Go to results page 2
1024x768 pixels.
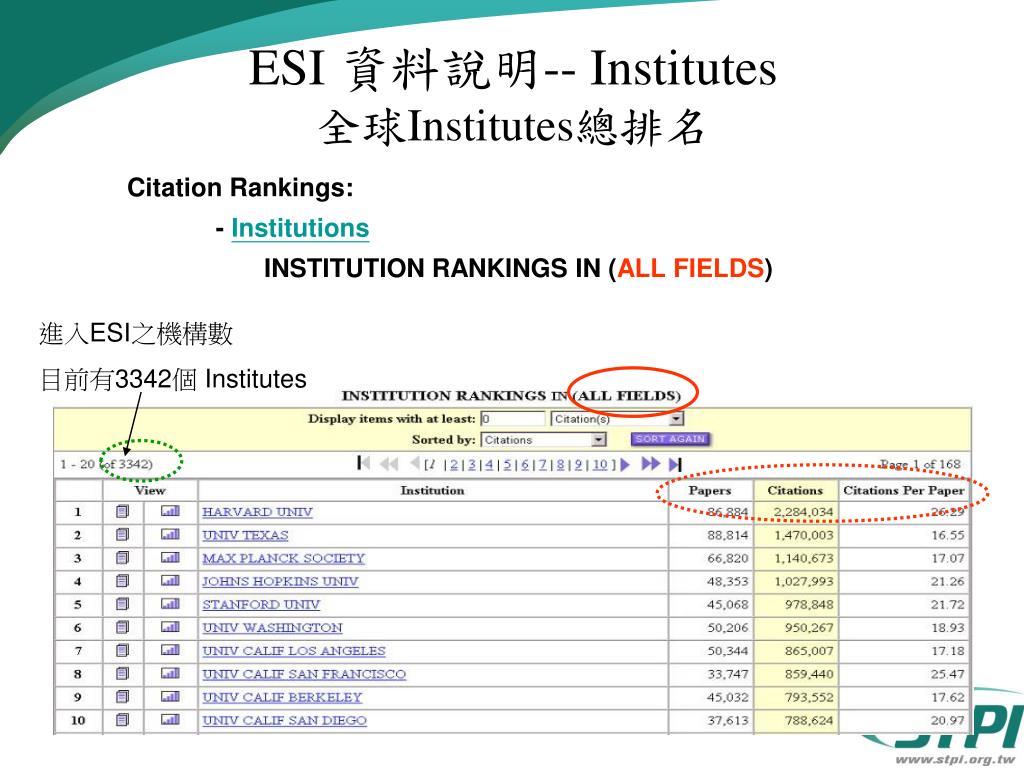[454, 464]
